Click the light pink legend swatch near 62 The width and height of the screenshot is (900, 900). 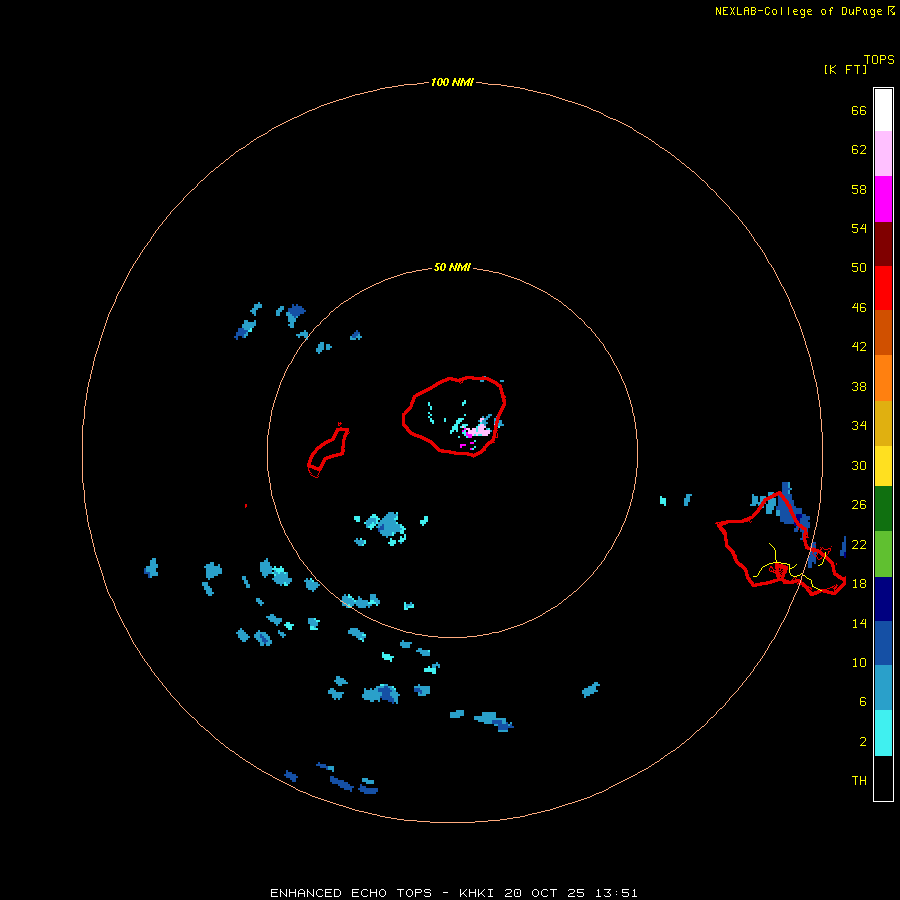(x=883, y=154)
